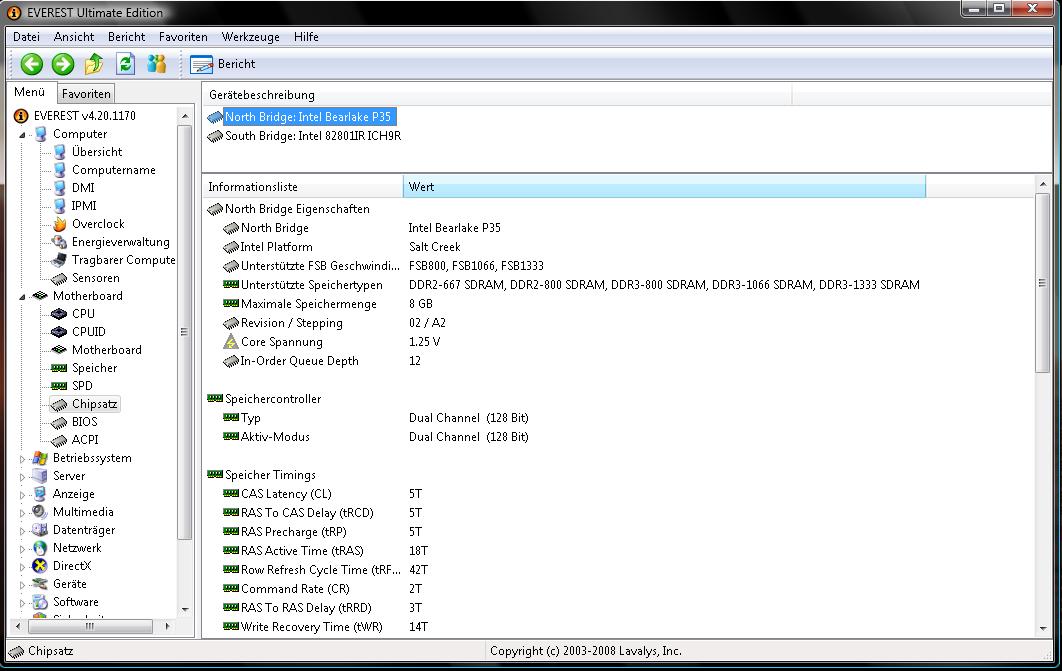Click the BIOS icon in tree
Image resolution: width=1062 pixels, height=671 pixels.
pos(60,422)
